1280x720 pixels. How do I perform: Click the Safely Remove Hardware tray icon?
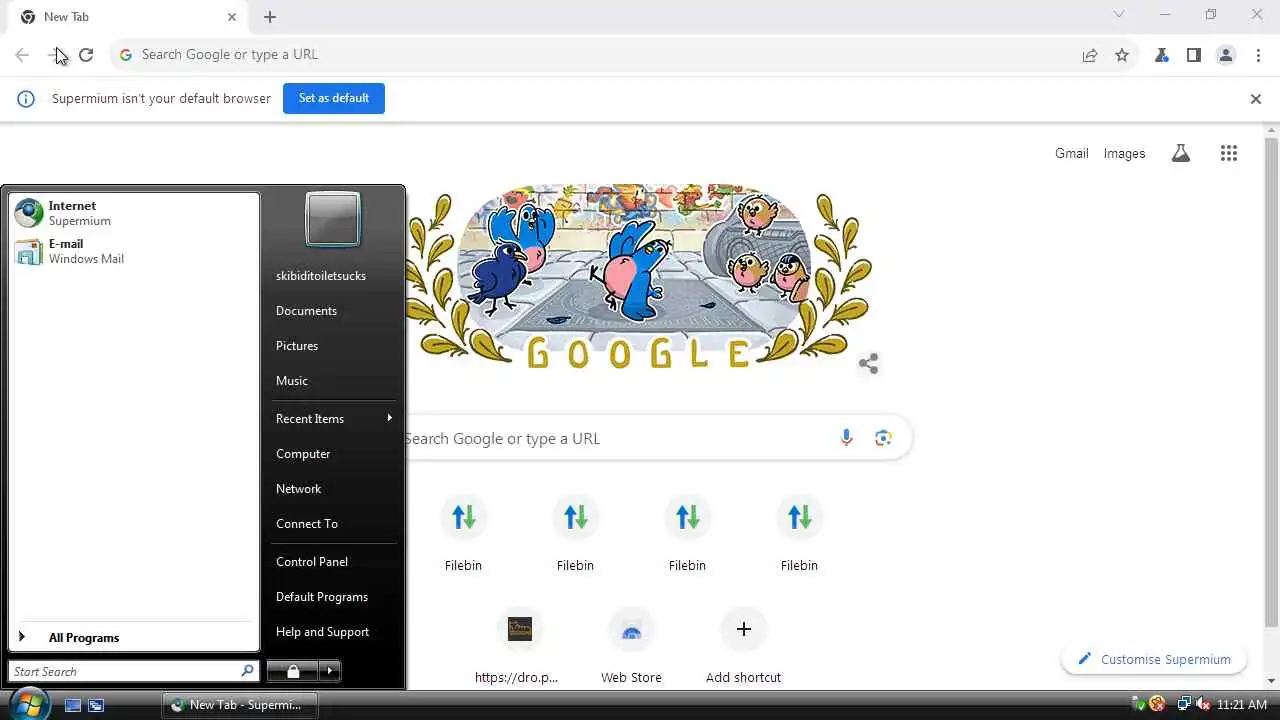[x=1139, y=705]
